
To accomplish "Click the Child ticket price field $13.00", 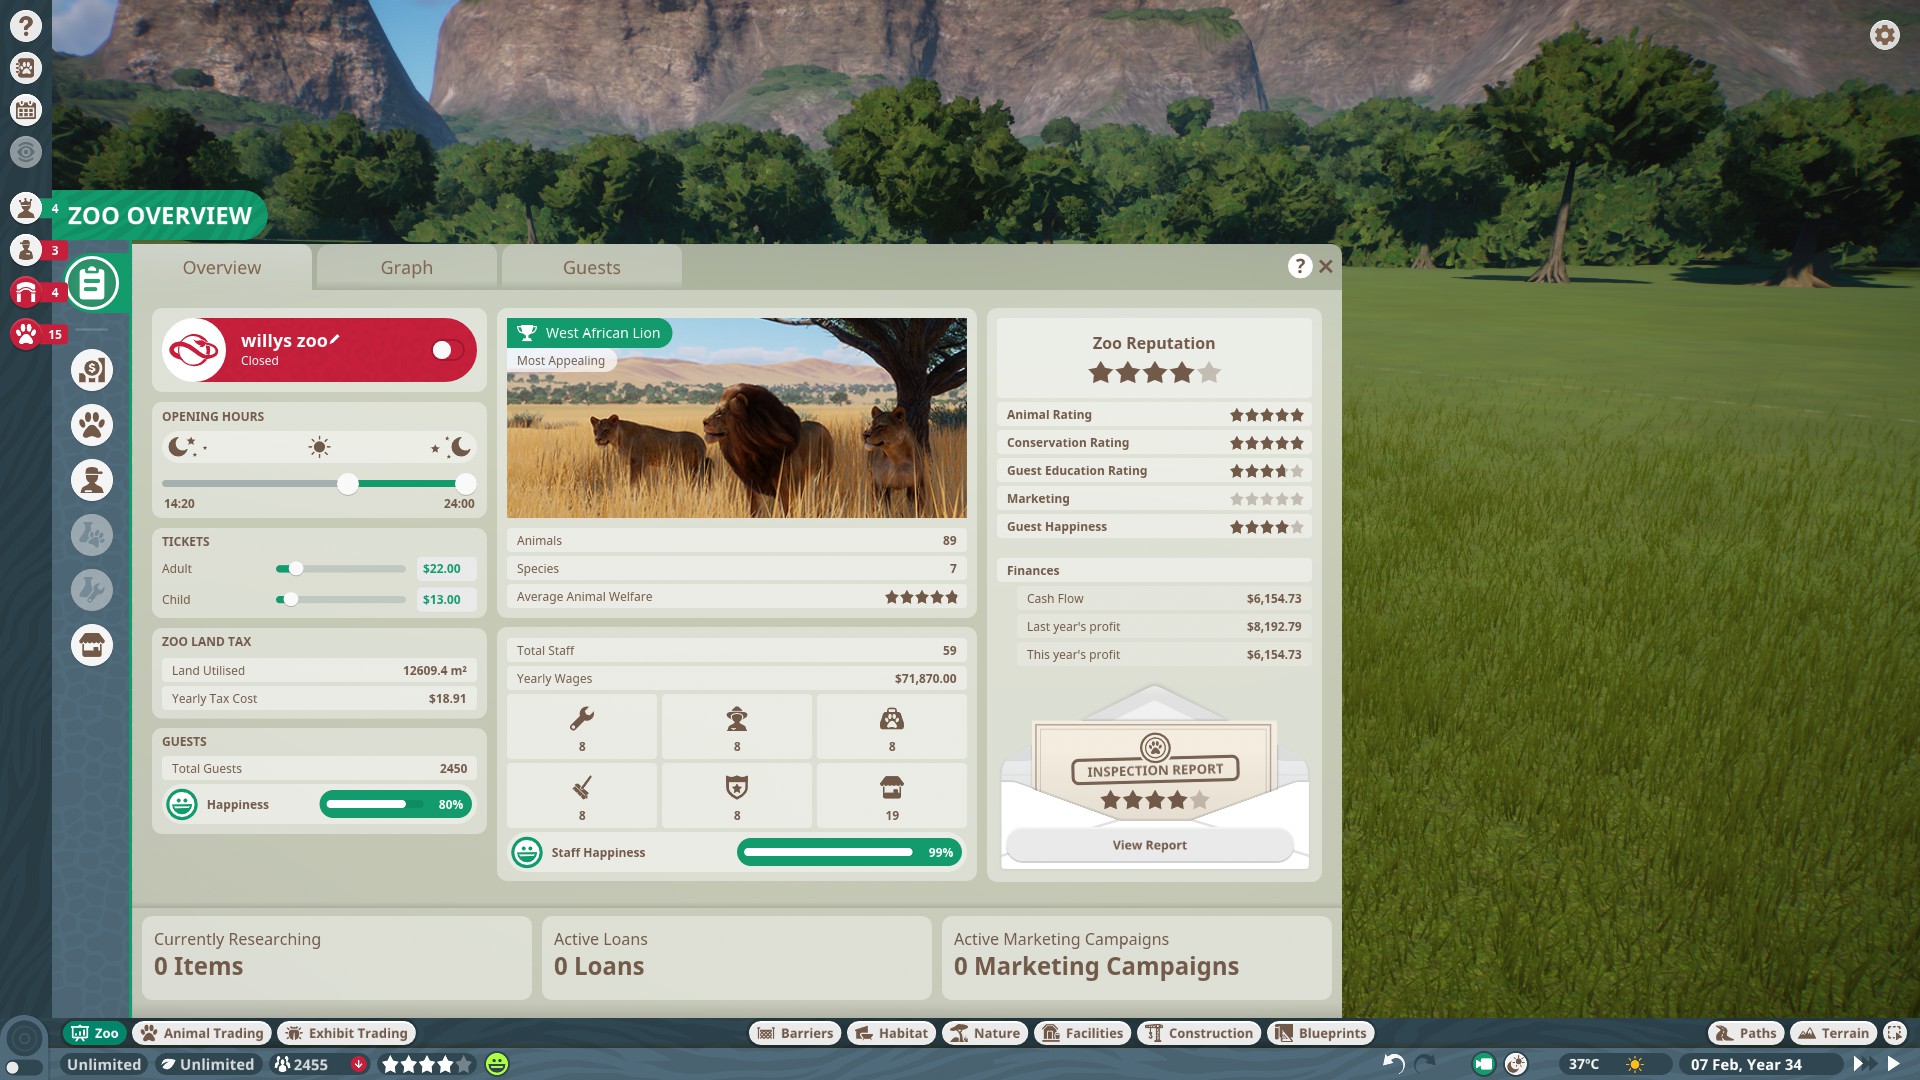I will point(445,600).
